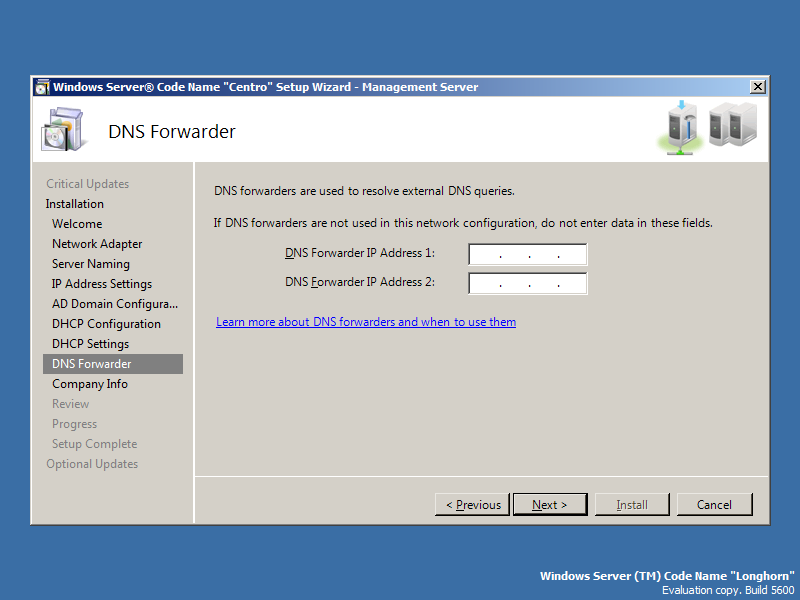The image size is (800, 600).
Task: Select the AD Domain Configura... step
Action: 115,304
